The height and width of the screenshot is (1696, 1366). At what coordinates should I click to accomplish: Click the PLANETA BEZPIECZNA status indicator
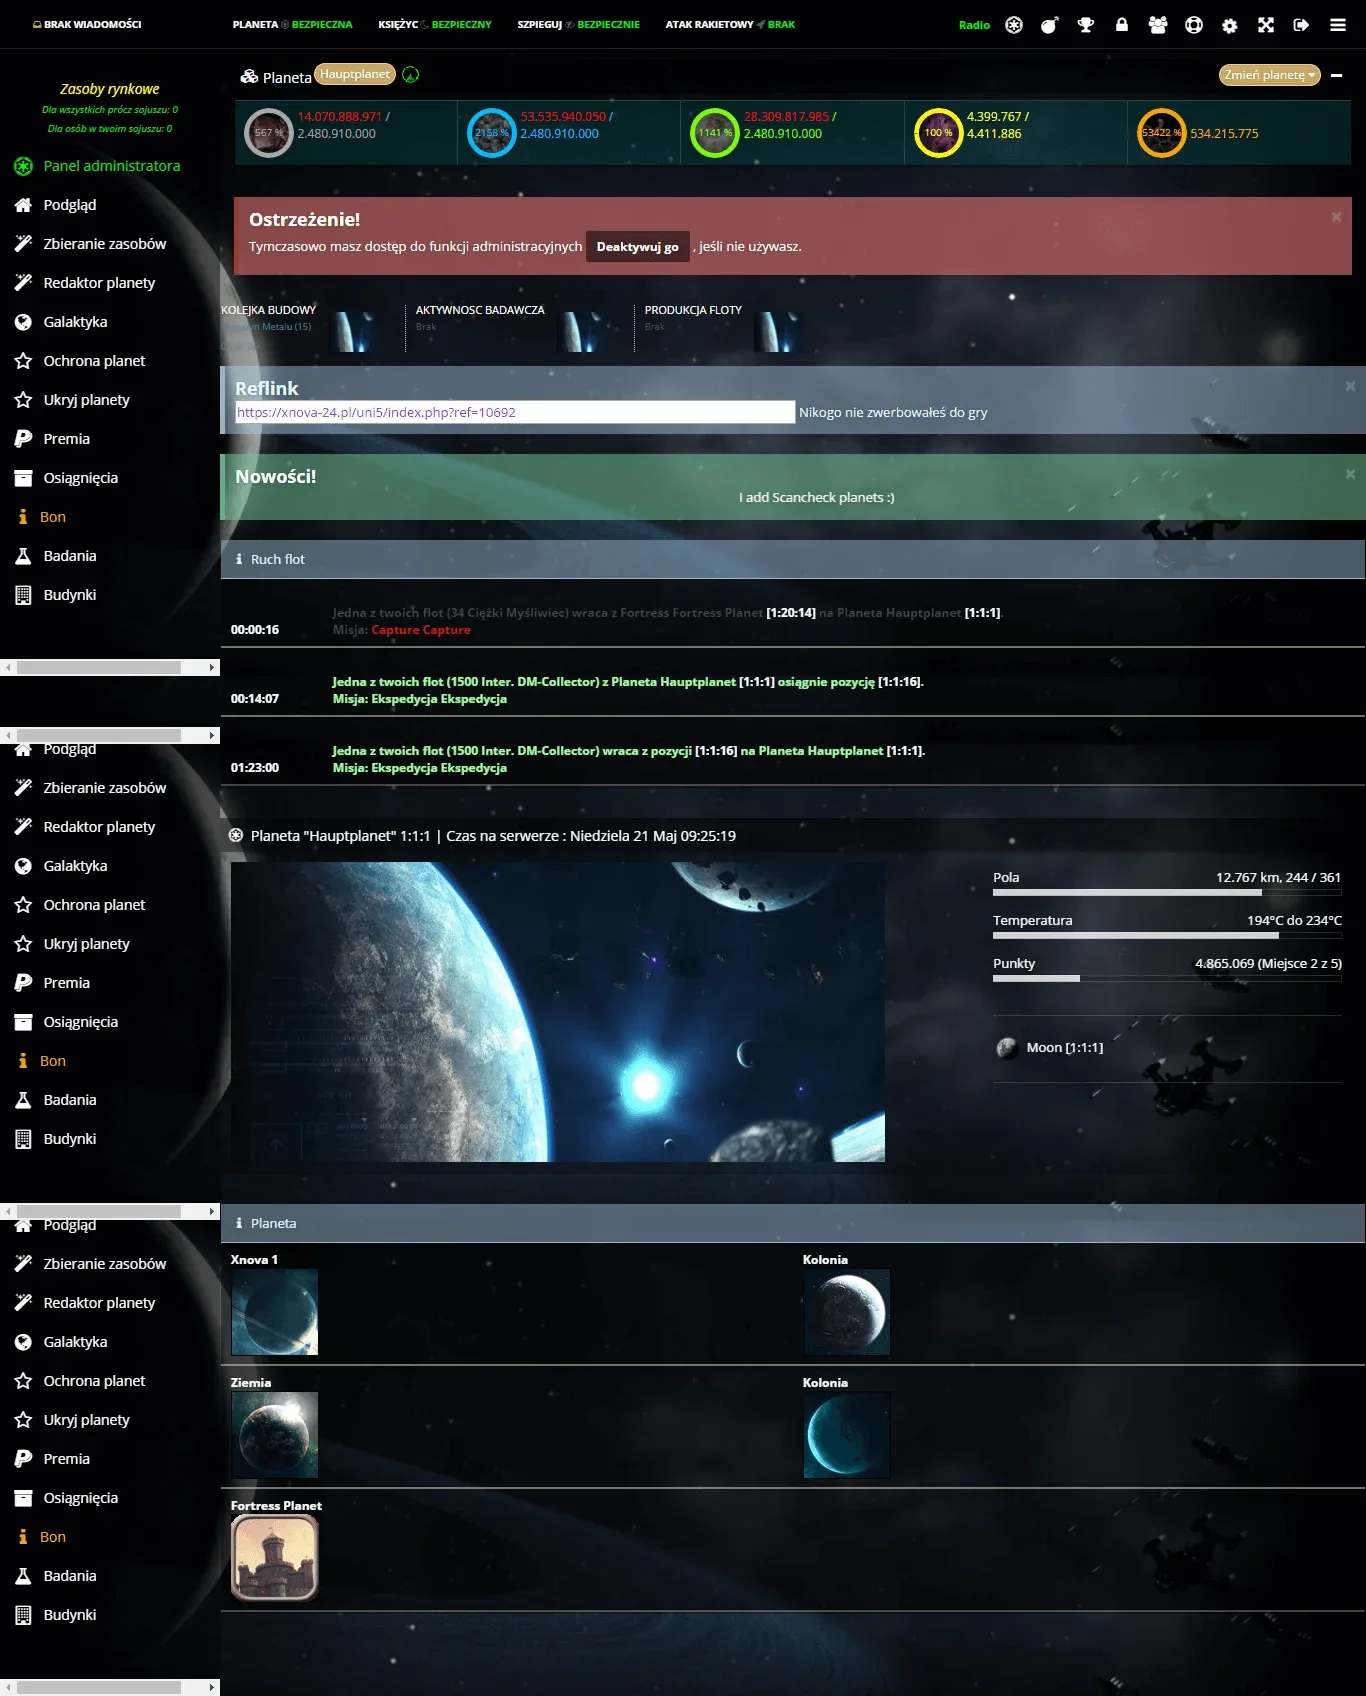292,25
